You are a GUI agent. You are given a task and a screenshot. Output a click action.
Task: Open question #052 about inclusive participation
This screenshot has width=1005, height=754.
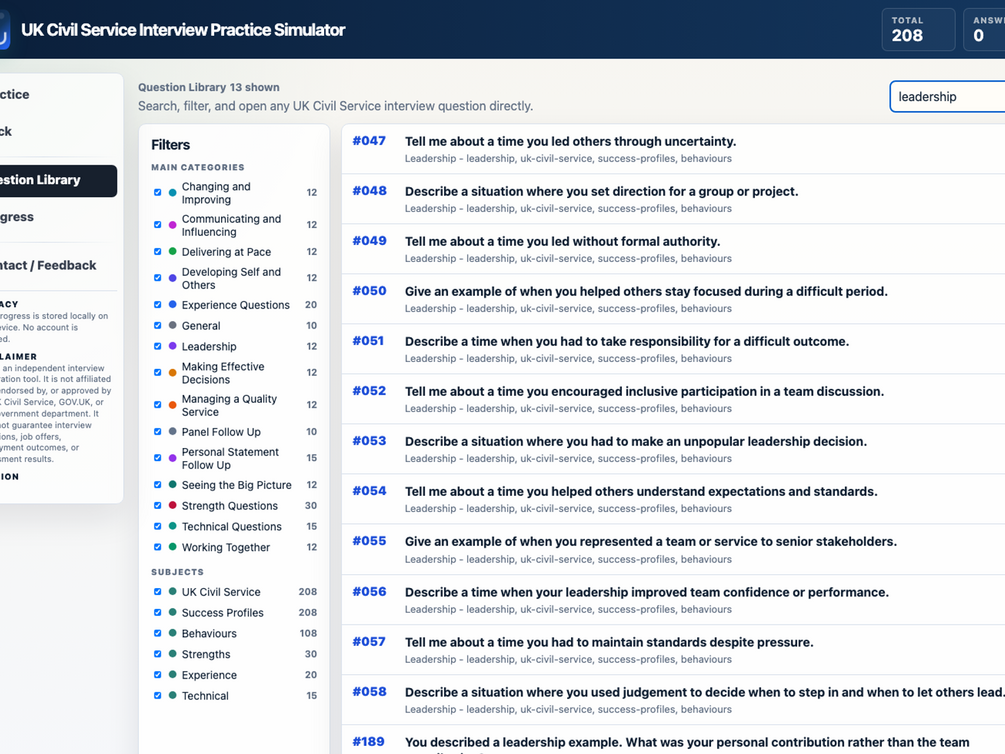tap(673, 399)
